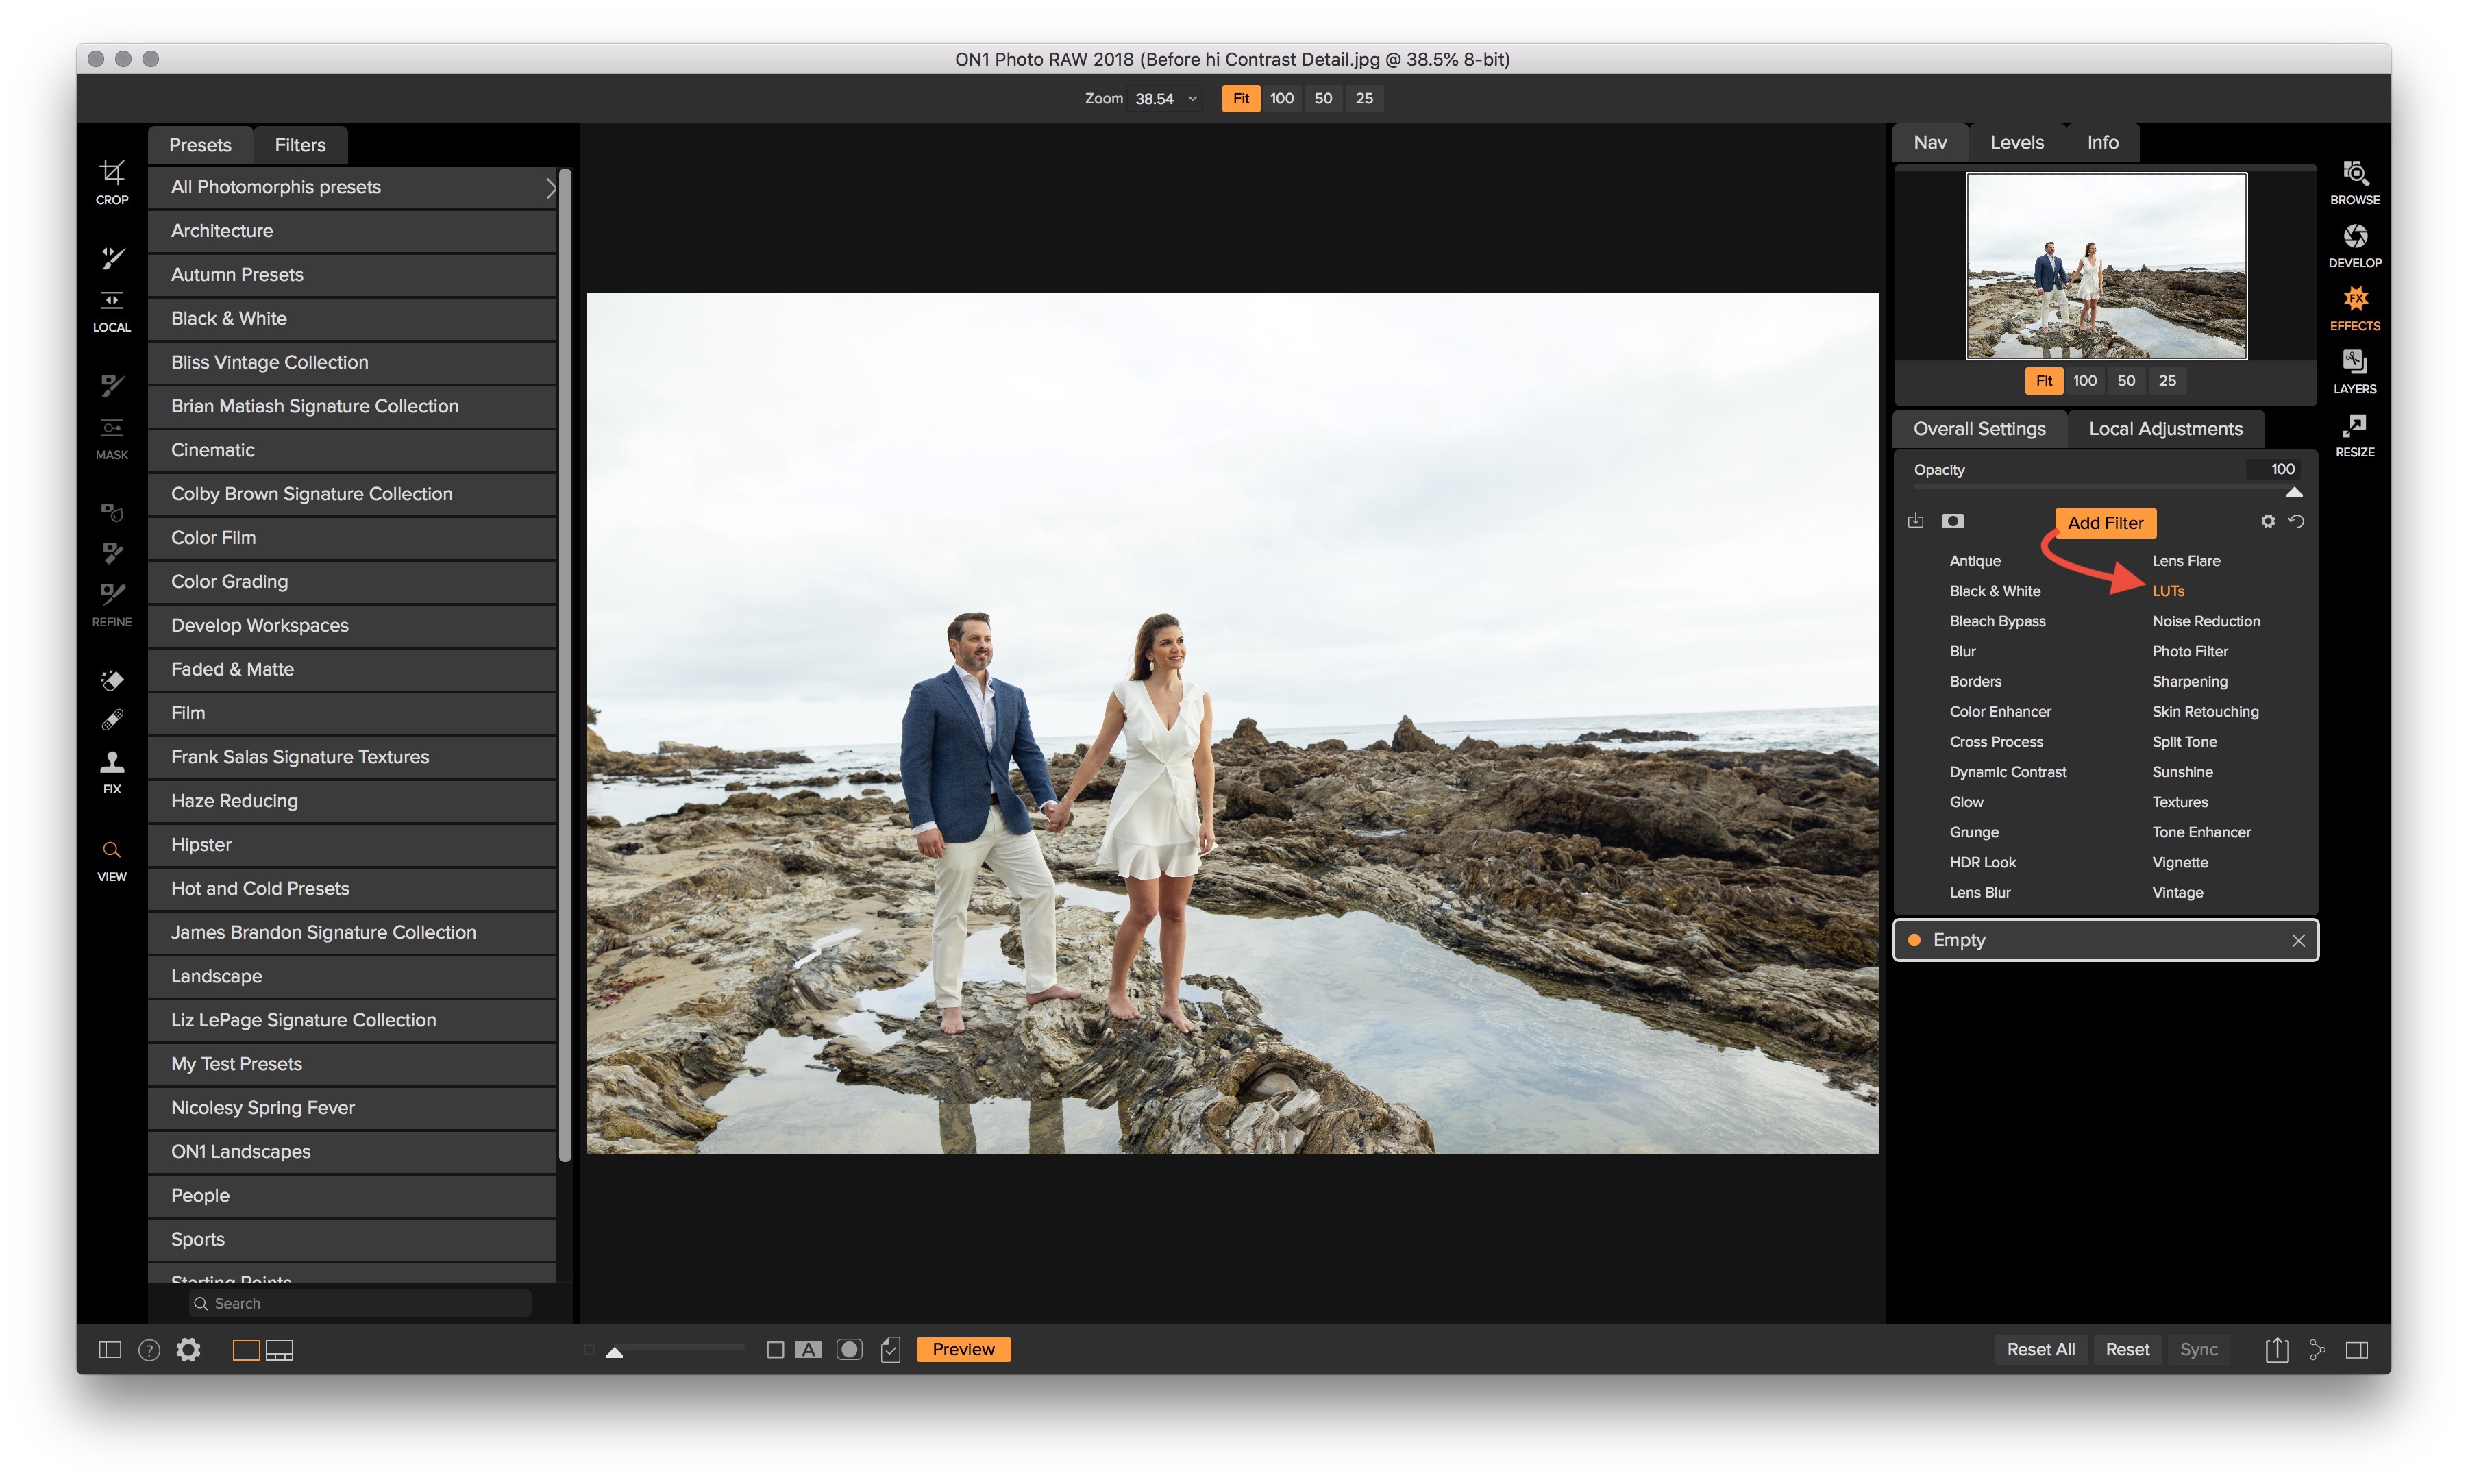The width and height of the screenshot is (2468, 1484).
Task: Open the Effects module
Action: (x=2354, y=309)
